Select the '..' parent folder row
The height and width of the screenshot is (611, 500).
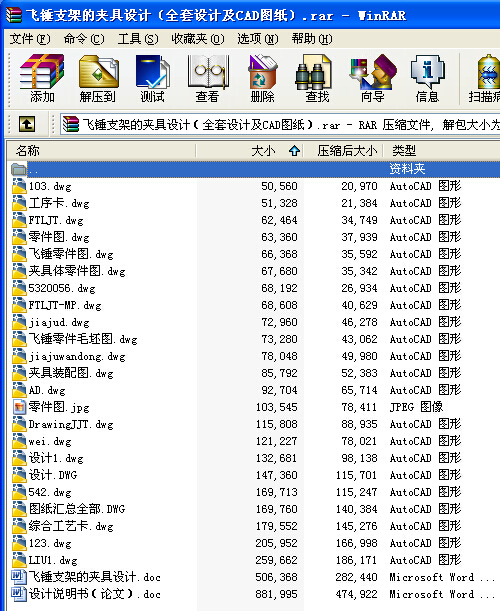pos(254,169)
